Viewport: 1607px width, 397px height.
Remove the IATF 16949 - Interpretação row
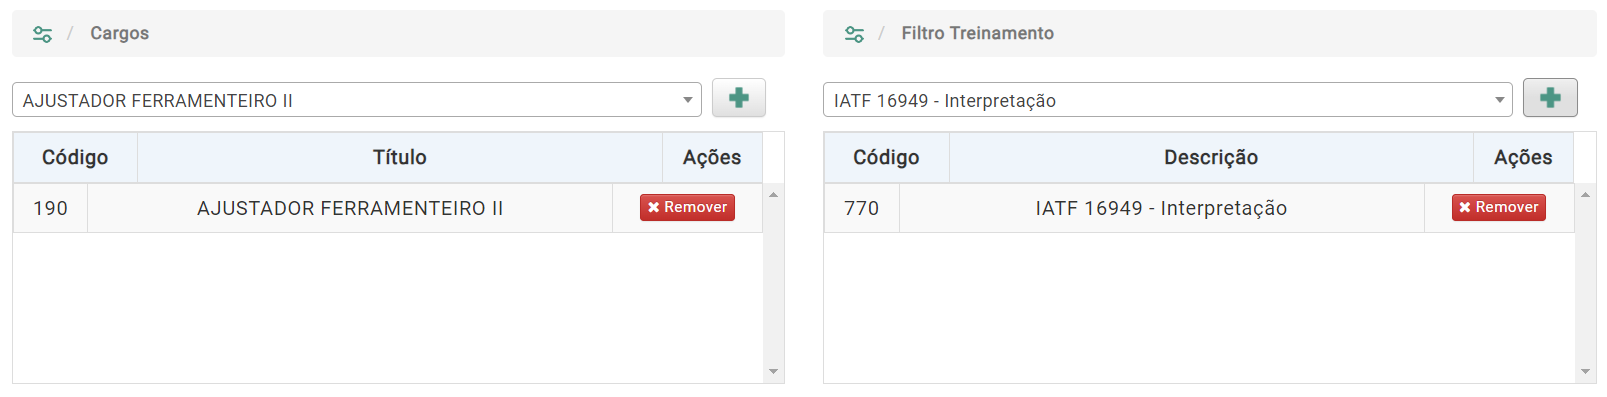(x=1499, y=207)
